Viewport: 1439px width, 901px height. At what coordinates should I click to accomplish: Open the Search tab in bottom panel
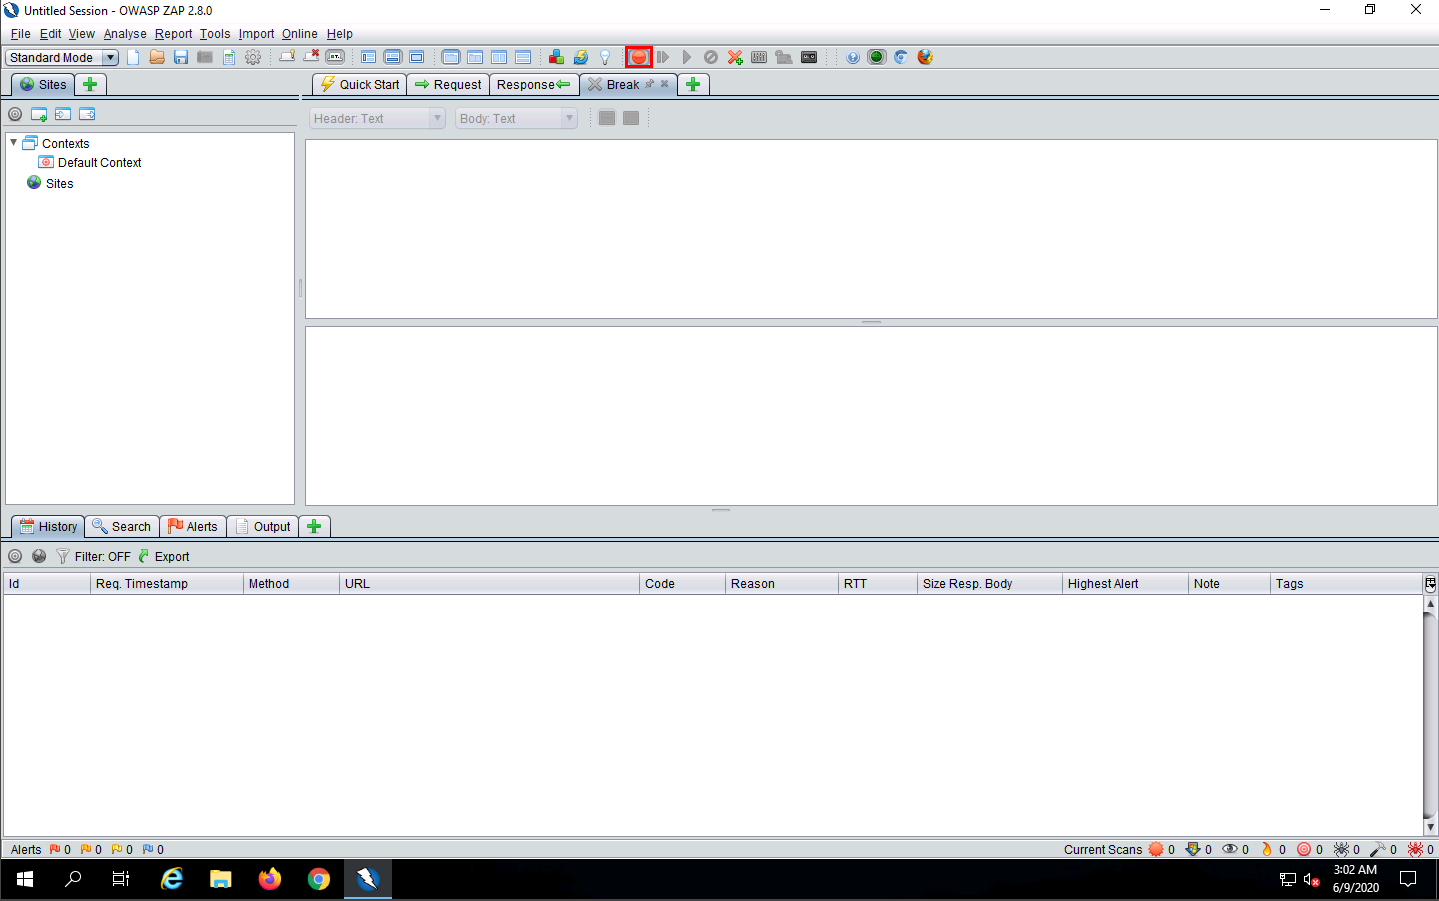tap(121, 526)
